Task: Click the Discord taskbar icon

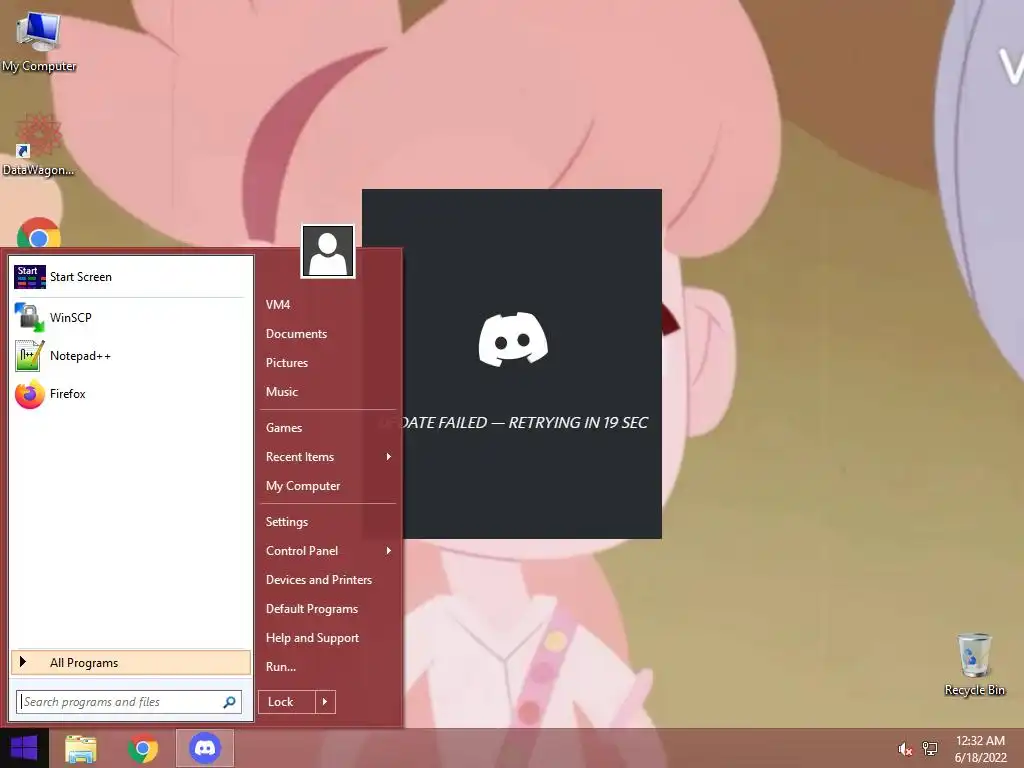Action: (x=204, y=748)
